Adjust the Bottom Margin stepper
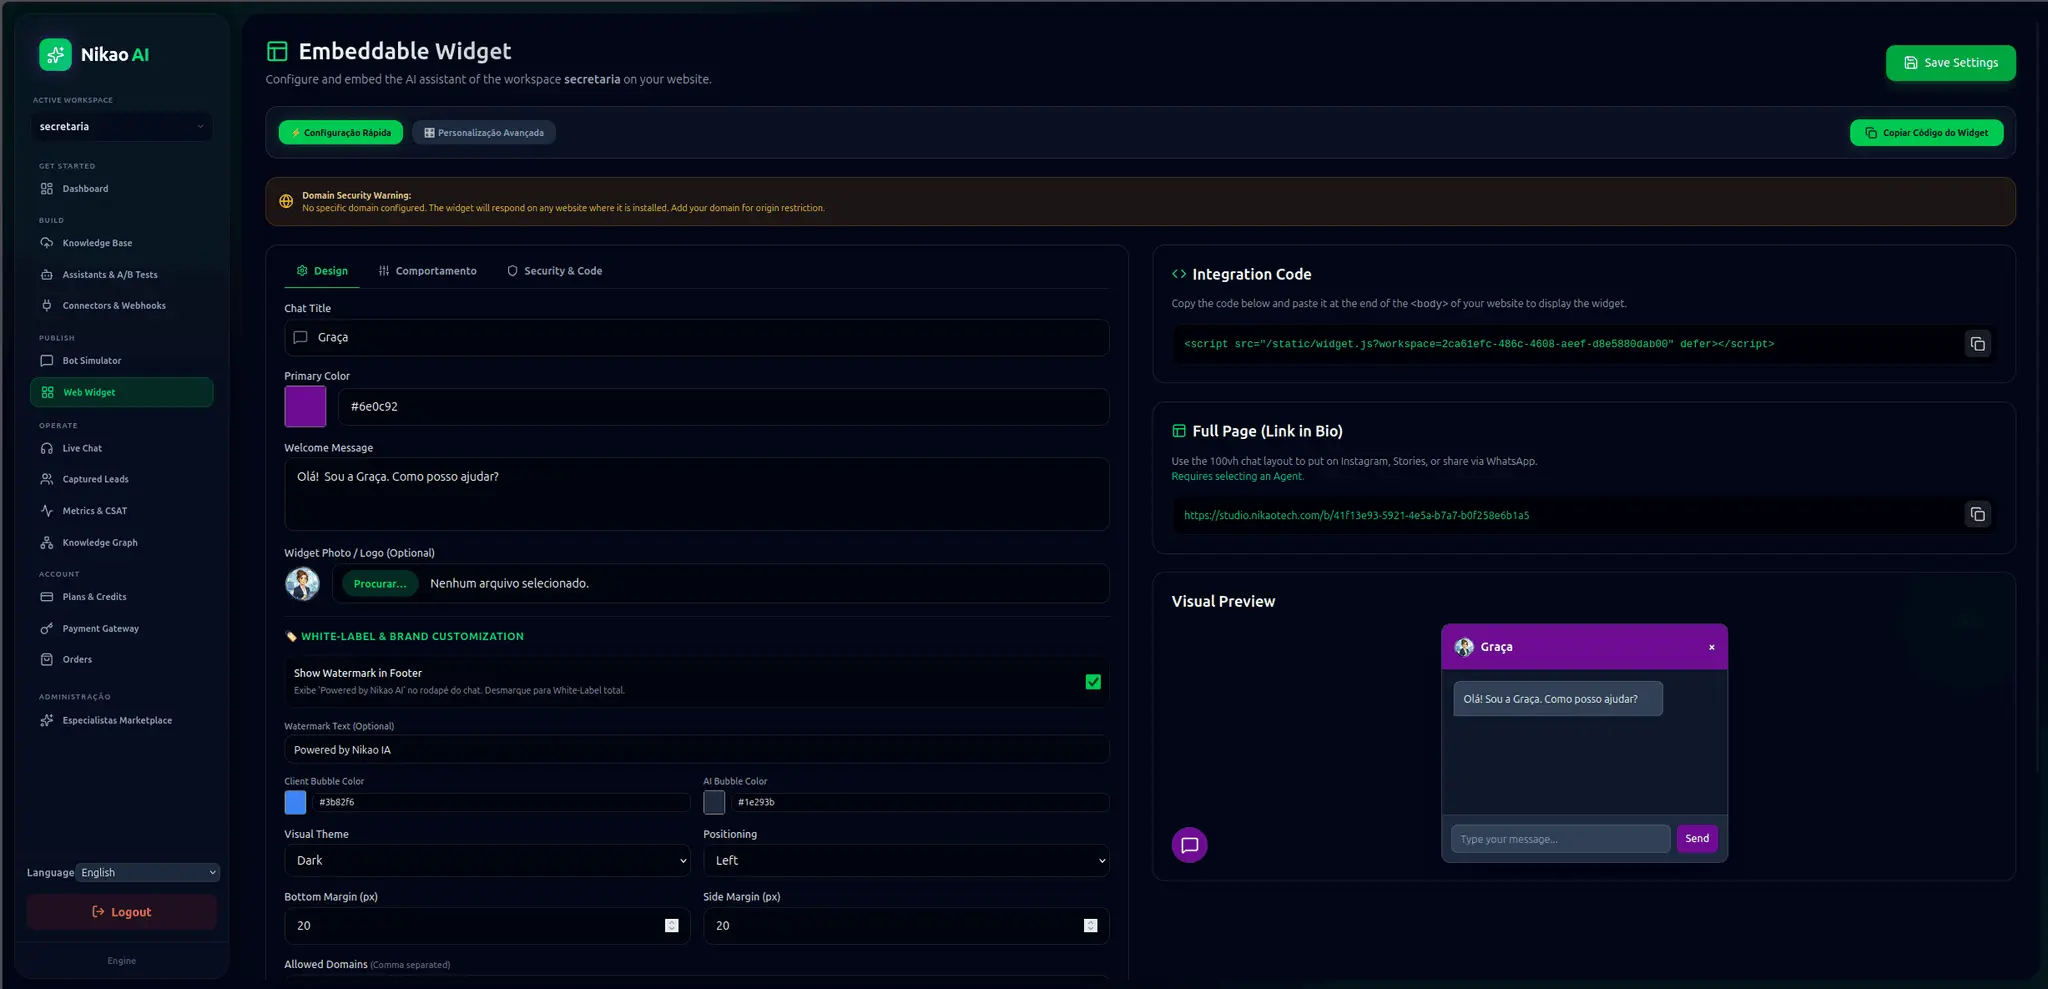Screen dimensions: 2048x989 (x=672, y=926)
